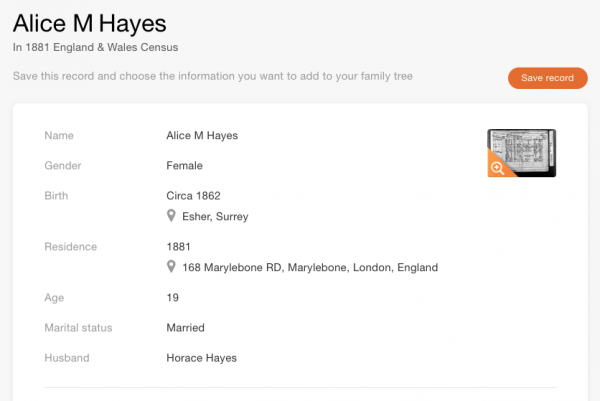
Task: Click the birth date Circa 1862
Action: pyautogui.click(x=193, y=196)
